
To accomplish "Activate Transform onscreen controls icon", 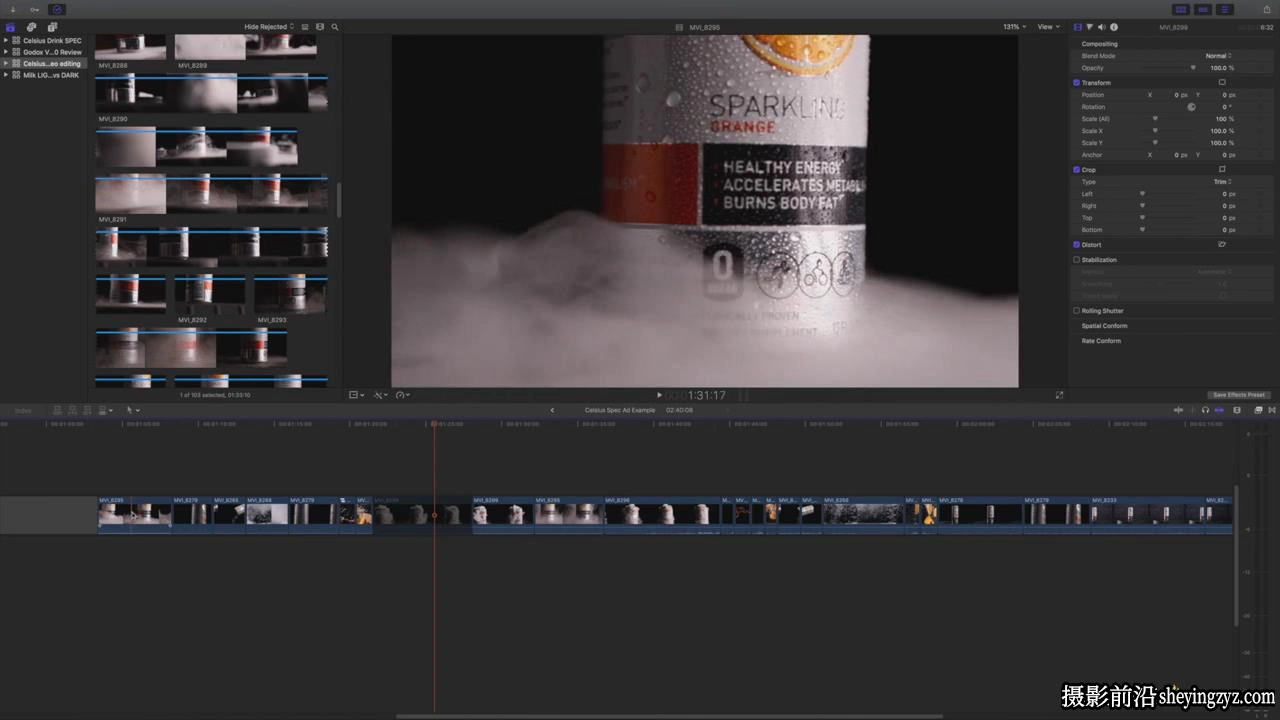I will pos(1222,83).
